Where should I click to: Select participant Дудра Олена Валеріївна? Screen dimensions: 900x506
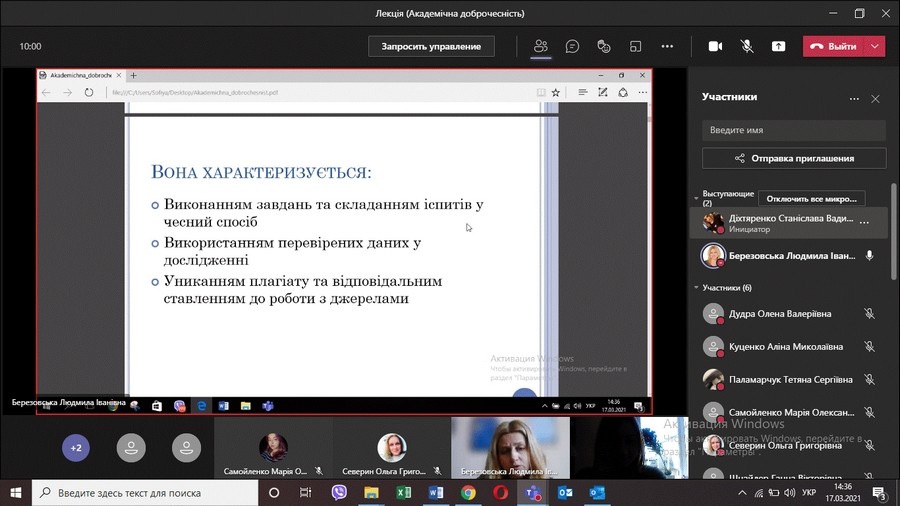791,314
